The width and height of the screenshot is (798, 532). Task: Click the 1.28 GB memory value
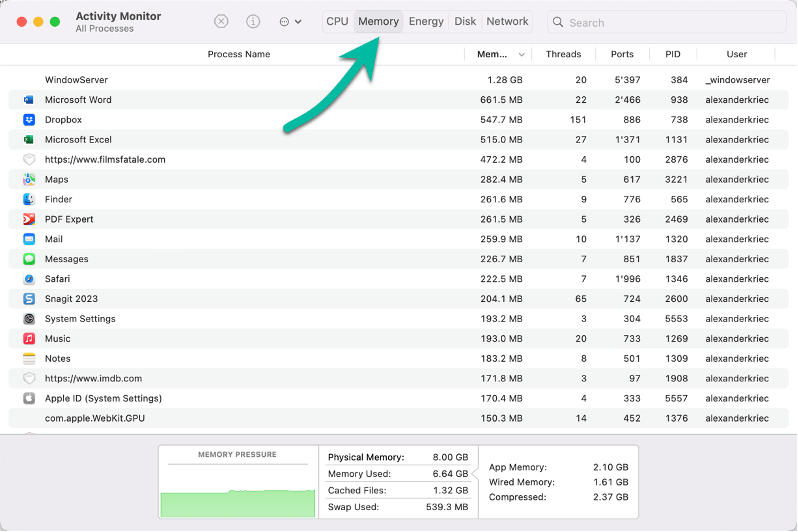[x=505, y=80]
